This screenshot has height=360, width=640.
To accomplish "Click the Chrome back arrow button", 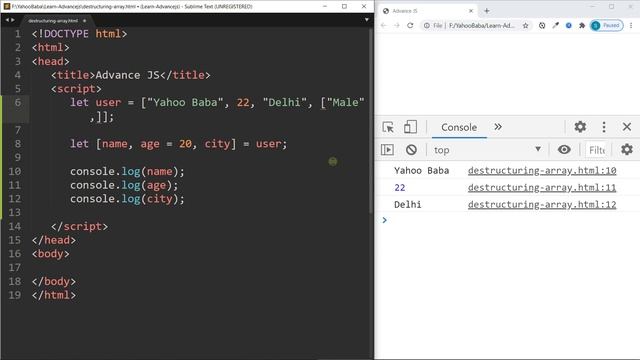I will pyautogui.click(x=383, y=25).
